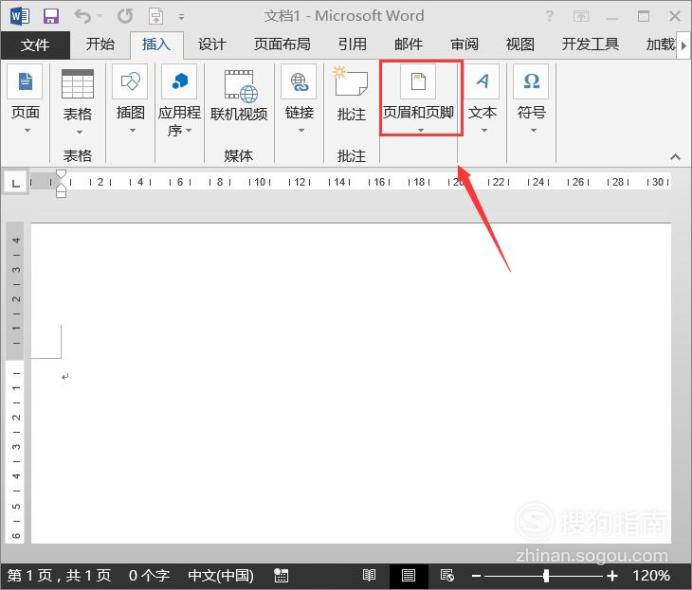Image resolution: width=692 pixels, height=590 pixels.
Task: Click the macro recording icon in status bar
Action: click(x=281, y=575)
